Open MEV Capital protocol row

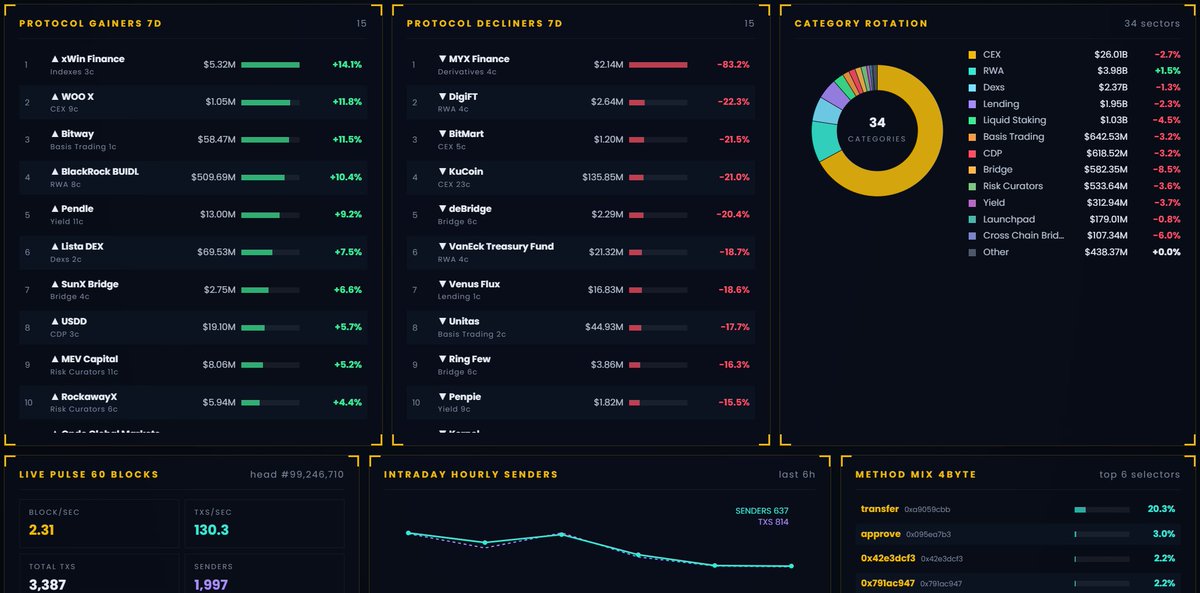tap(192, 365)
